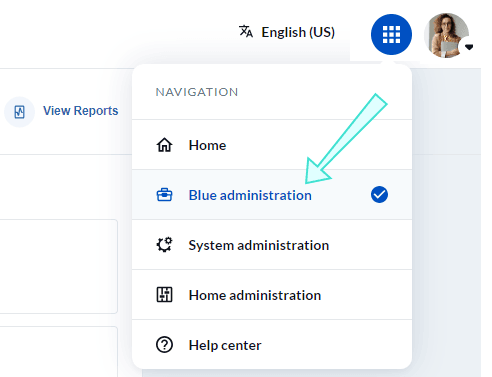Screen dimensions: 492x377
Task: Open the View Reports link
Action: pos(81,111)
